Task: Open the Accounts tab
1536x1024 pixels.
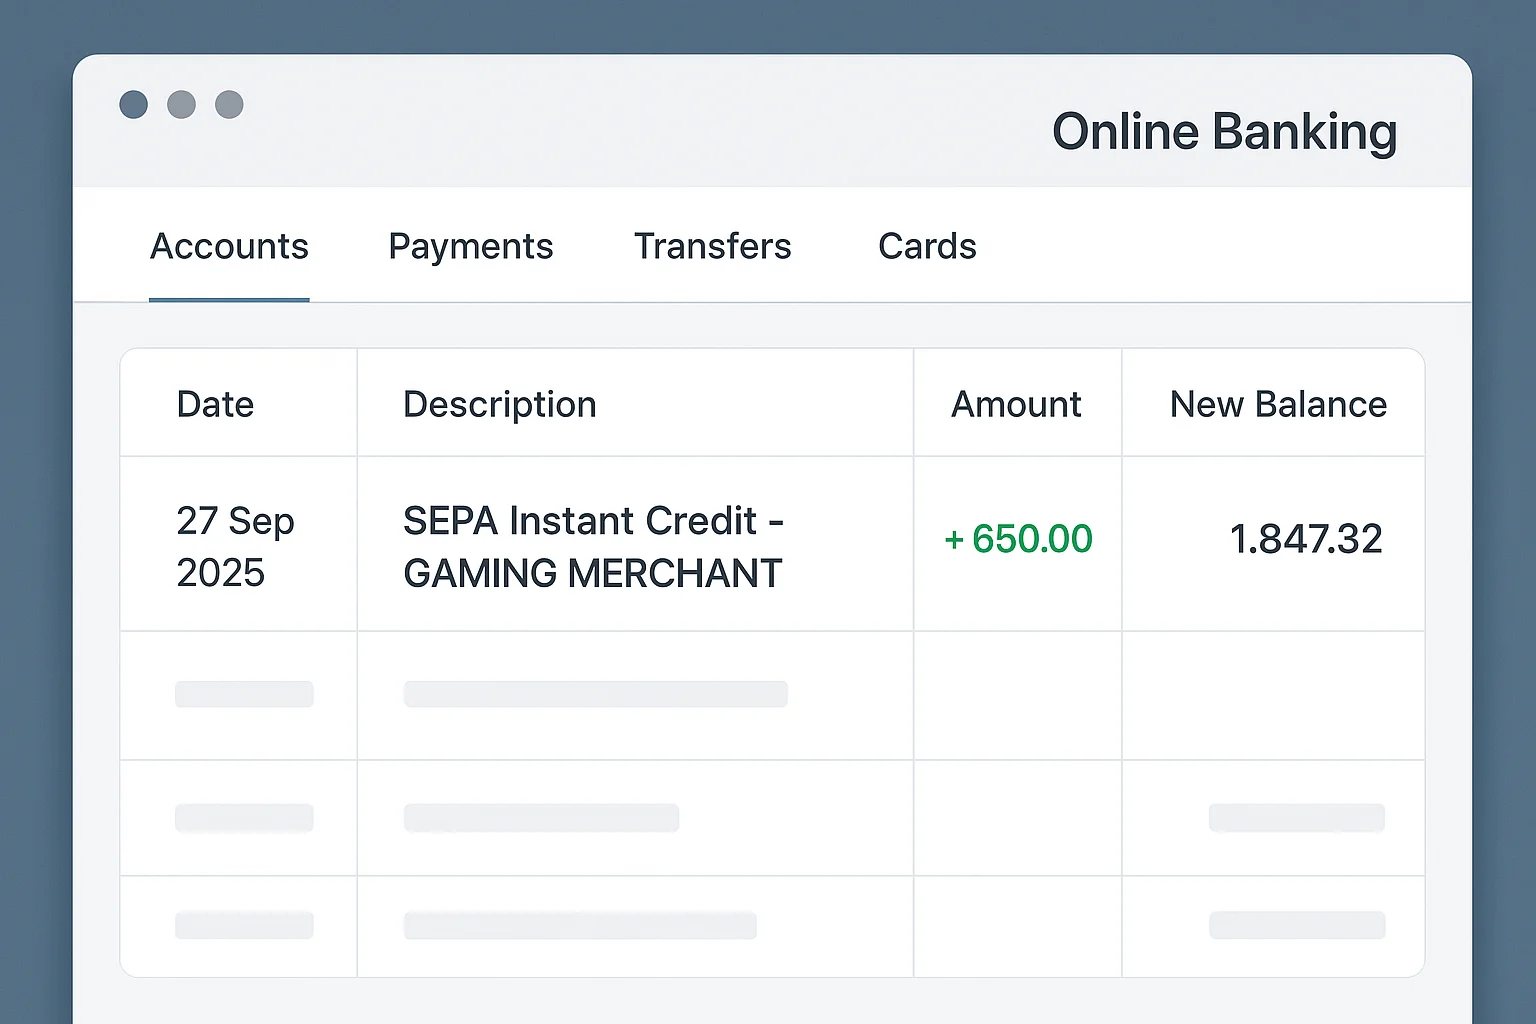Action: [x=229, y=246]
